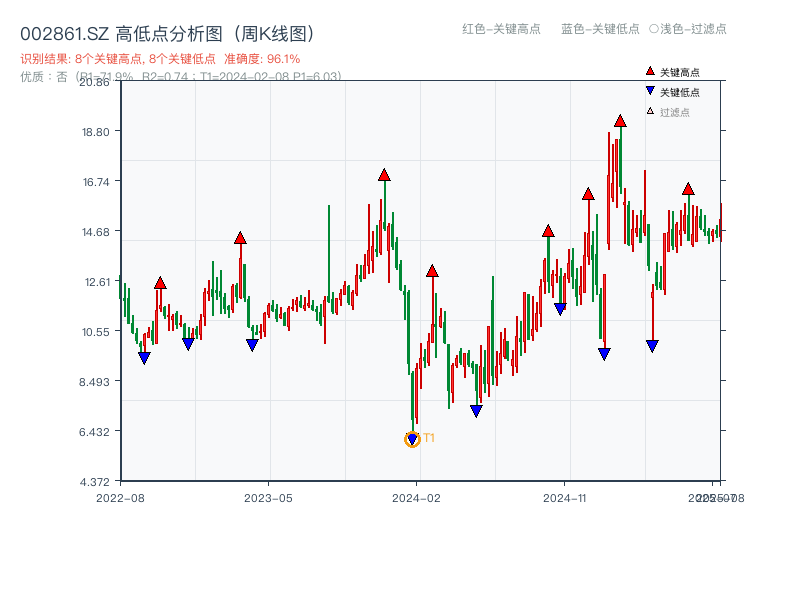
Task: Click the deepest blue triangle marker mid-chart
Action: click(x=475, y=410)
